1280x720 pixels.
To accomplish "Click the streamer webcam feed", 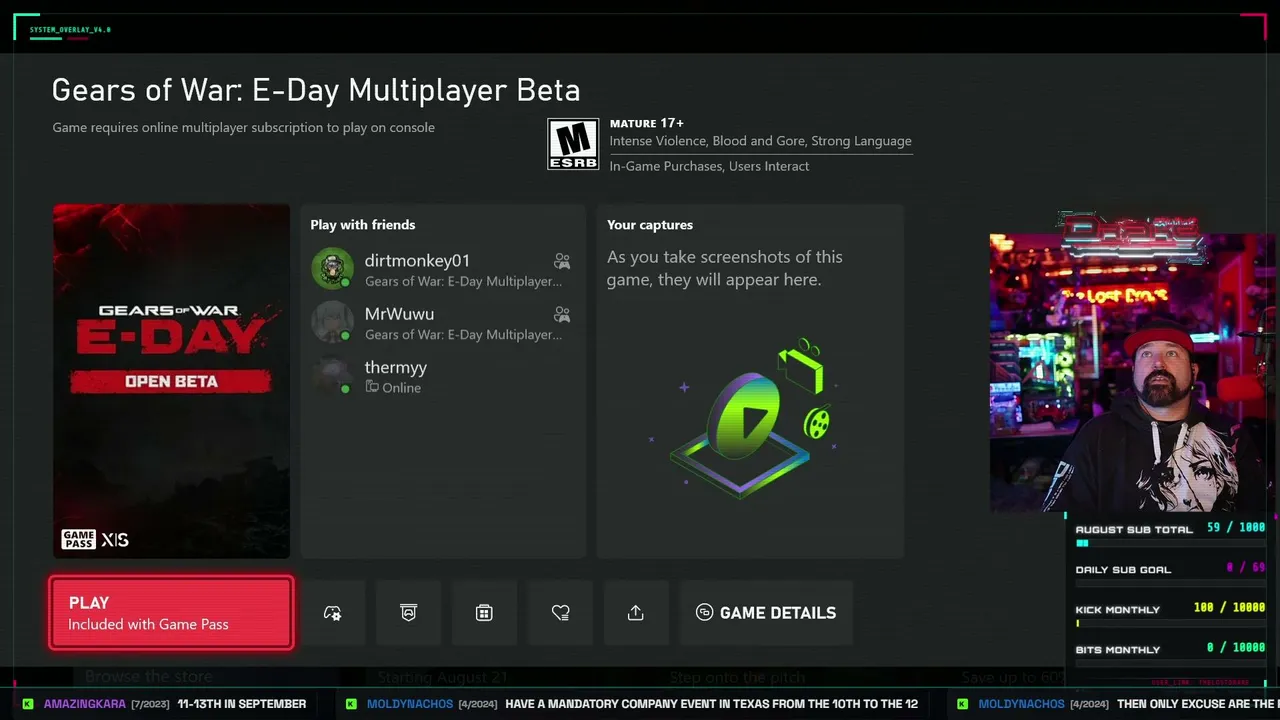I will (x=1132, y=373).
